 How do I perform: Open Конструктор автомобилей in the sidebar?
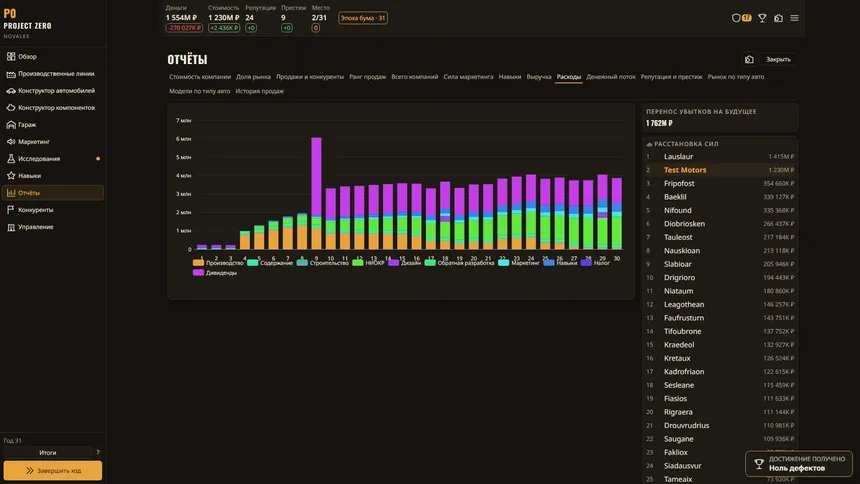coord(52,91)
